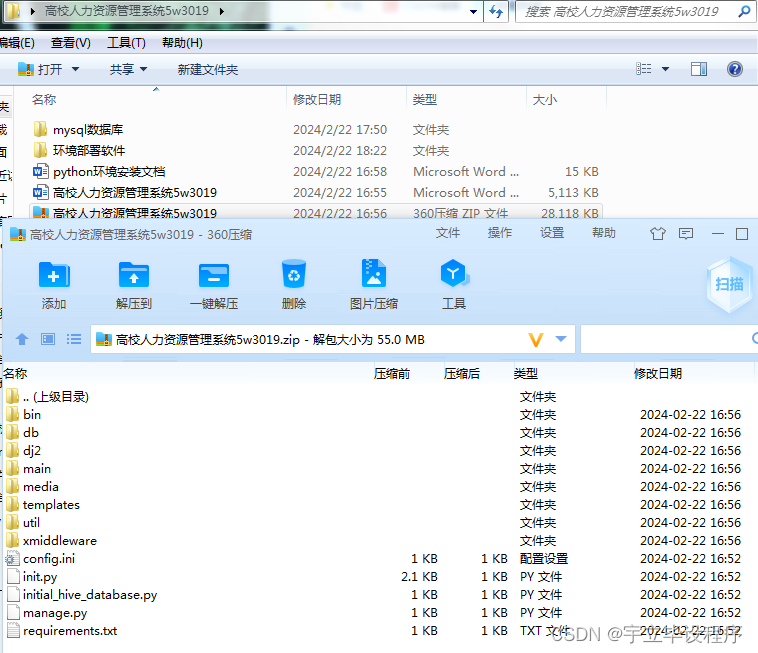
Task: Select the 高校人力资源管理系统5w3019 Word document row
Action: tap(316, 192)
